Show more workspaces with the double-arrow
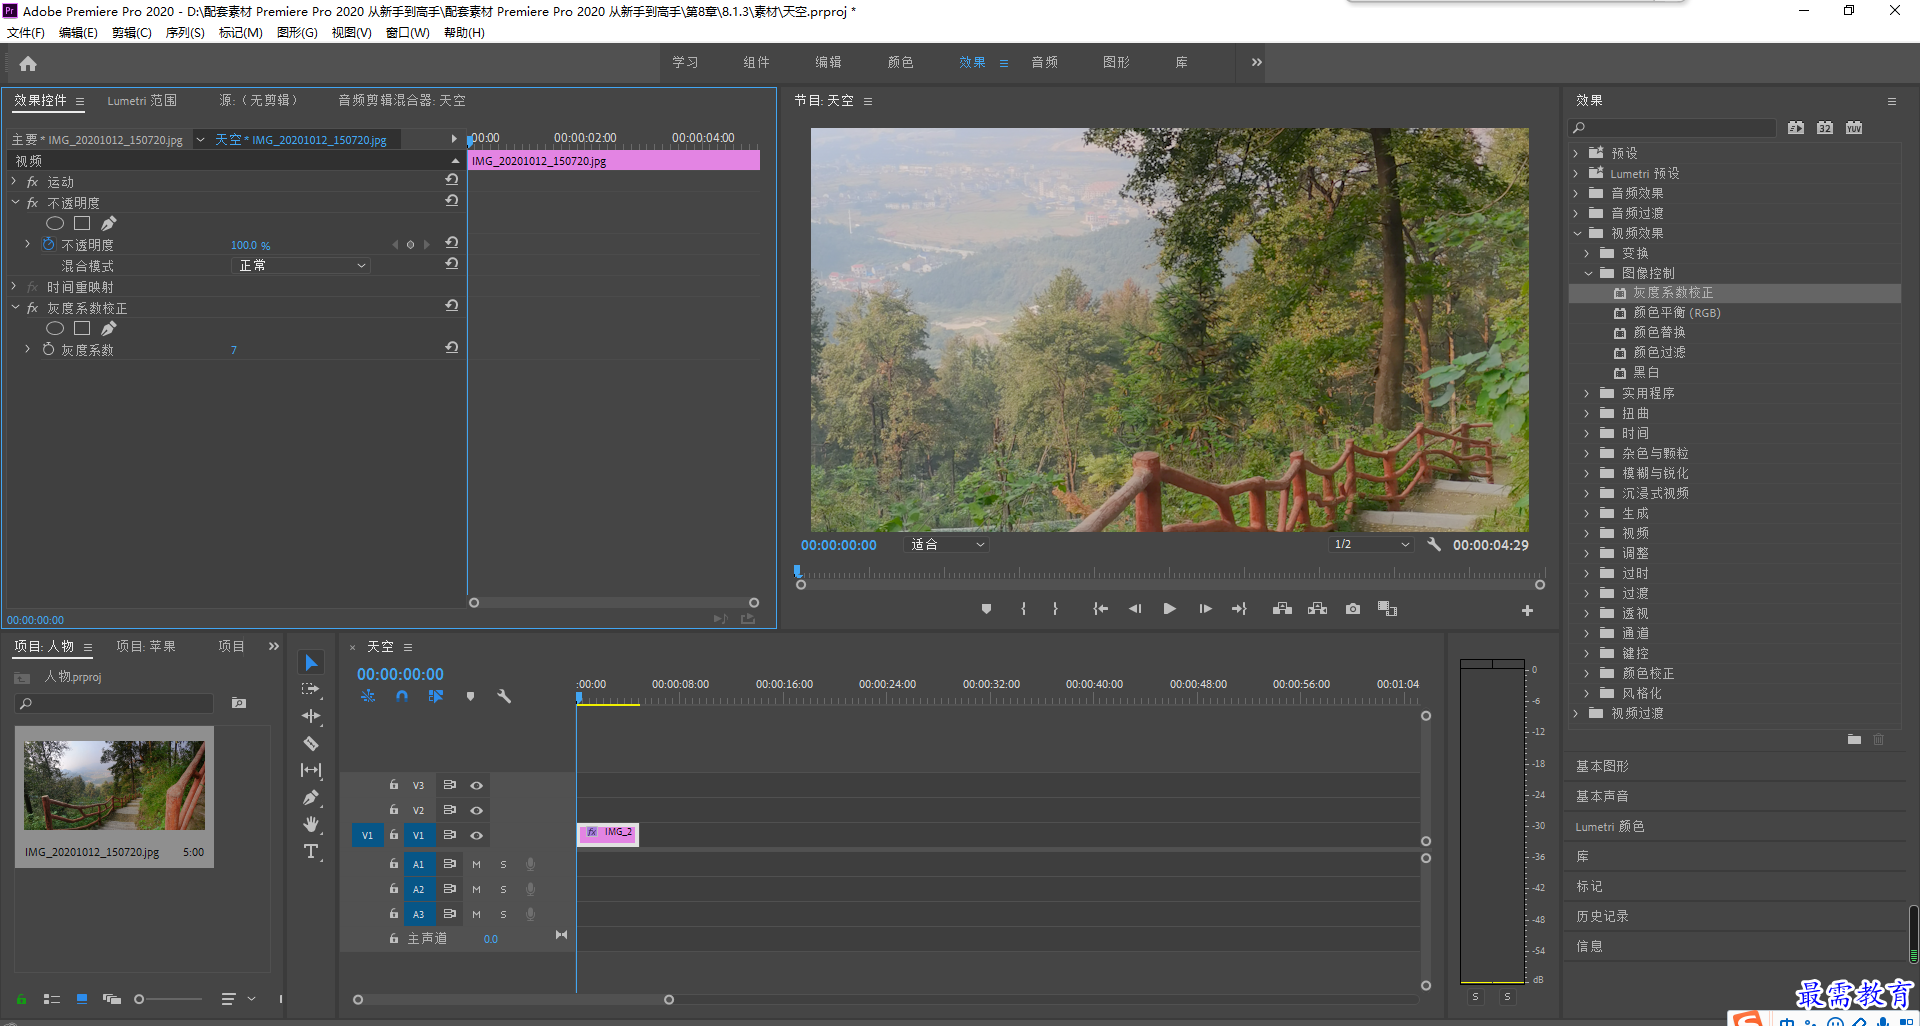The image size is (1920, 1026). pos(1256,62)
